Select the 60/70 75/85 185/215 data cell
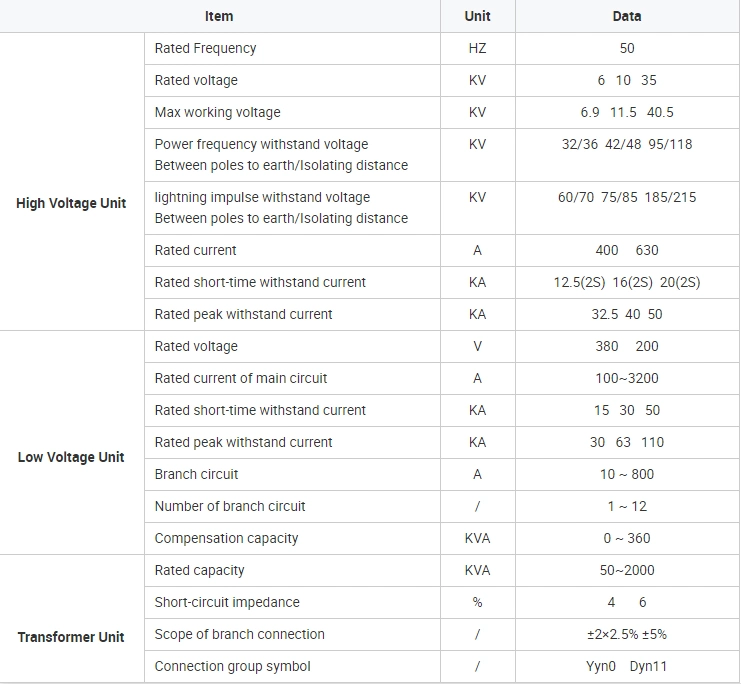Image resolution: width=741 pixels, height=684 pixels. tap(627, 208)
